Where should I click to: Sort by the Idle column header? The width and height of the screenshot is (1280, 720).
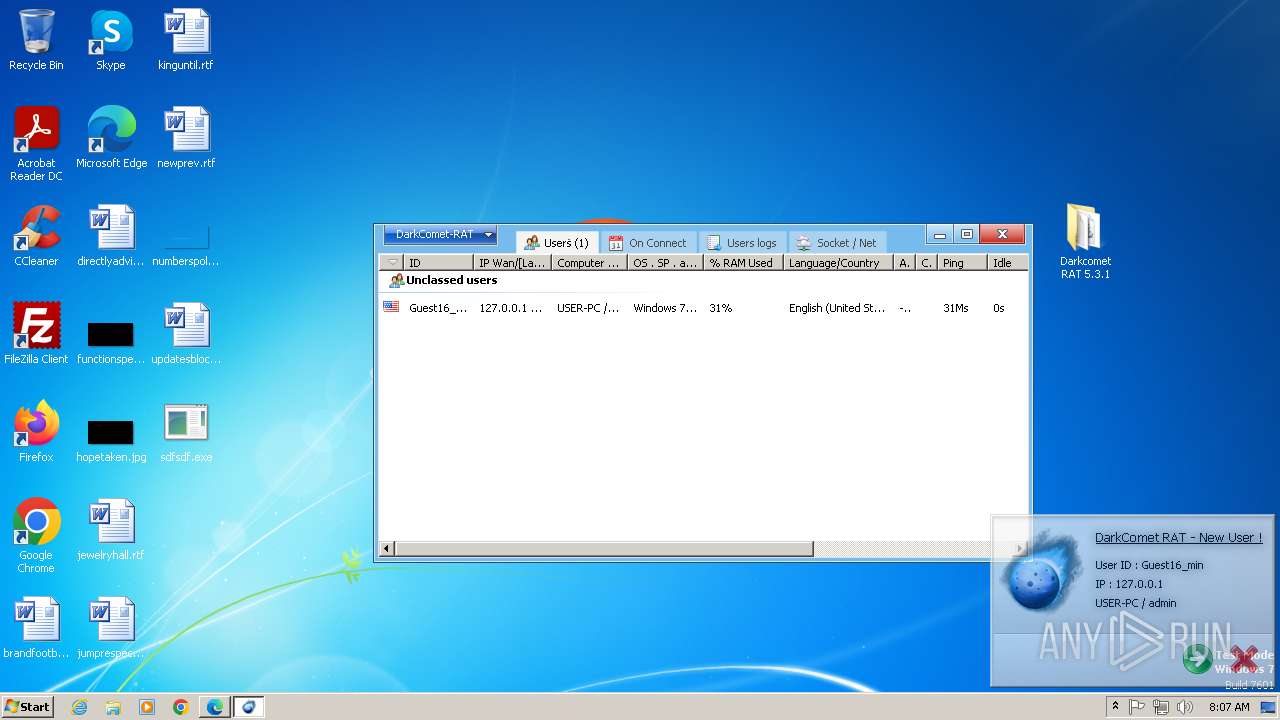pyautogui.click(x=1007, y=263)
